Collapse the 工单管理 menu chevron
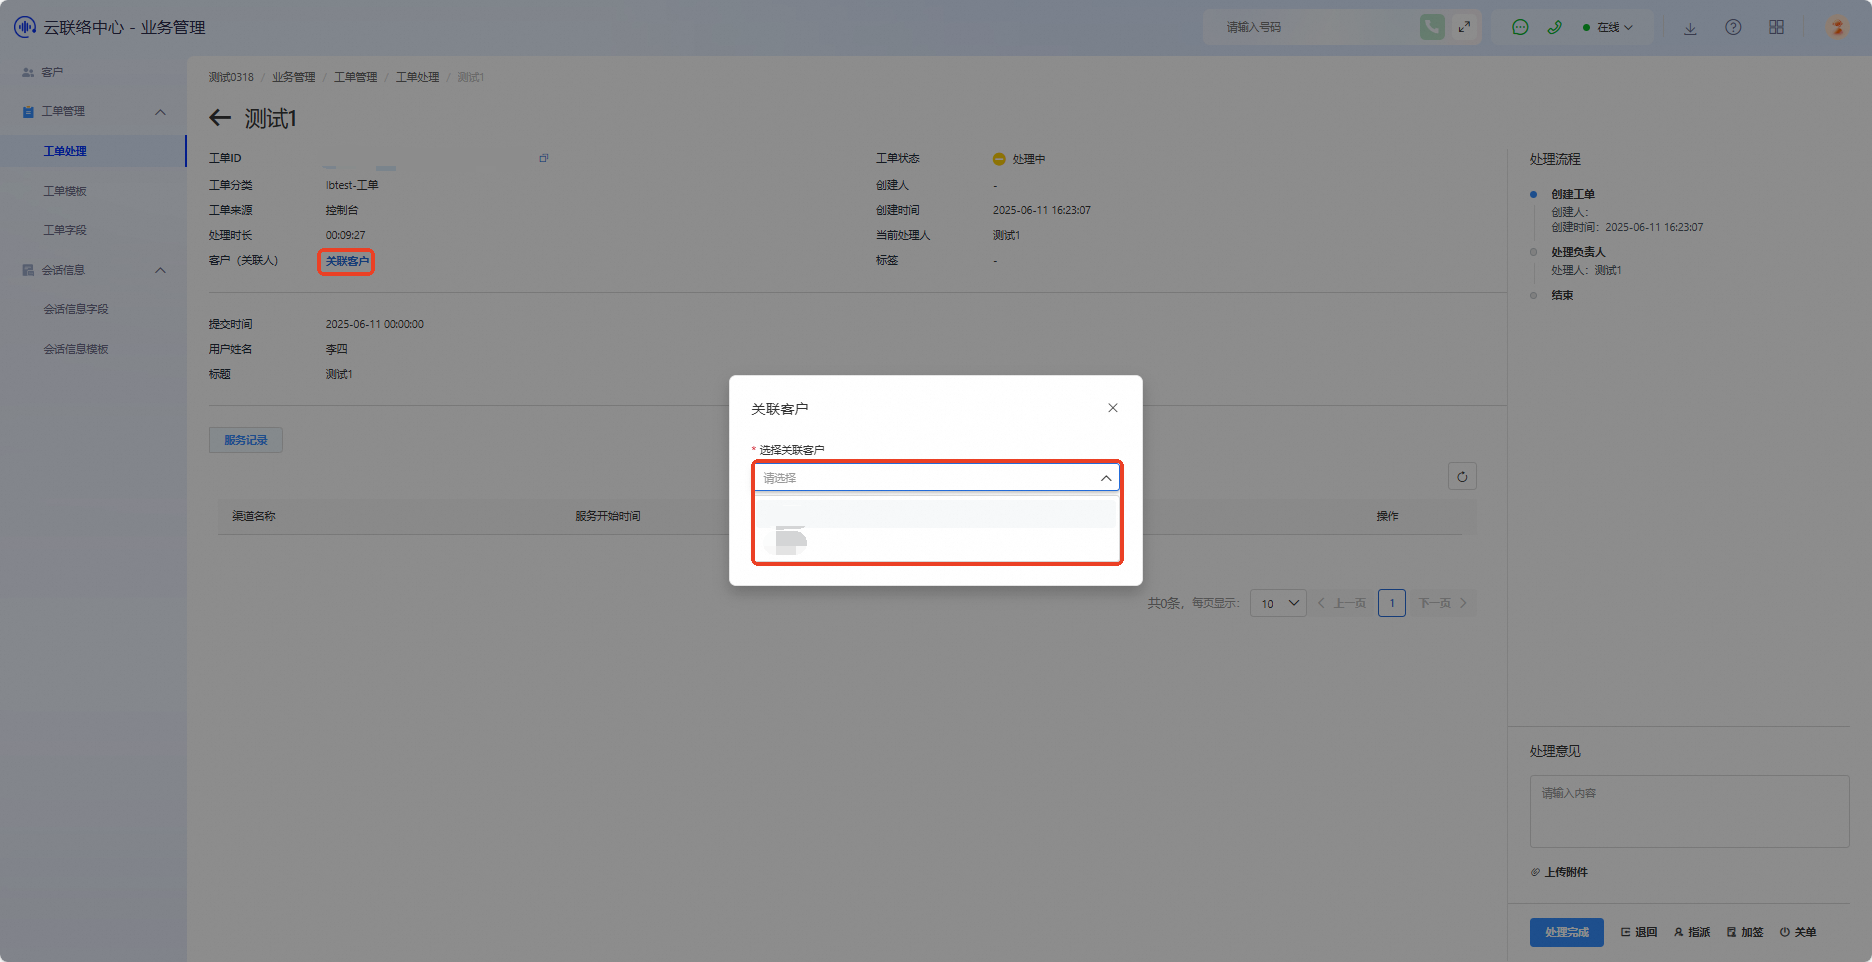 (160, 112)
